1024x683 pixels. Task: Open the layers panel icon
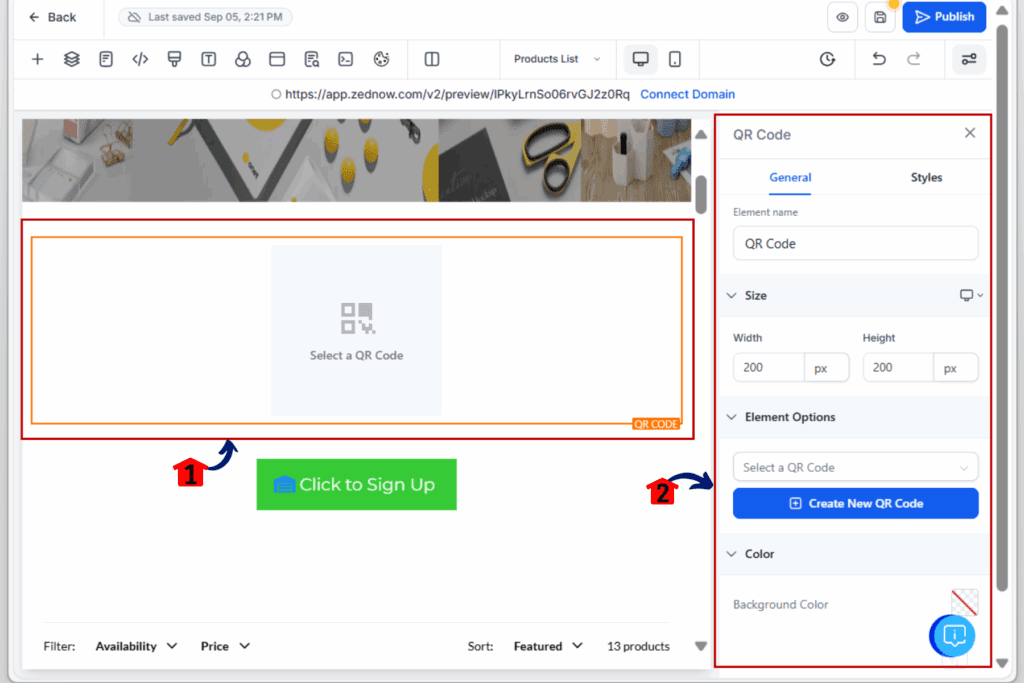pyautogui.click(x=72, y=59)
